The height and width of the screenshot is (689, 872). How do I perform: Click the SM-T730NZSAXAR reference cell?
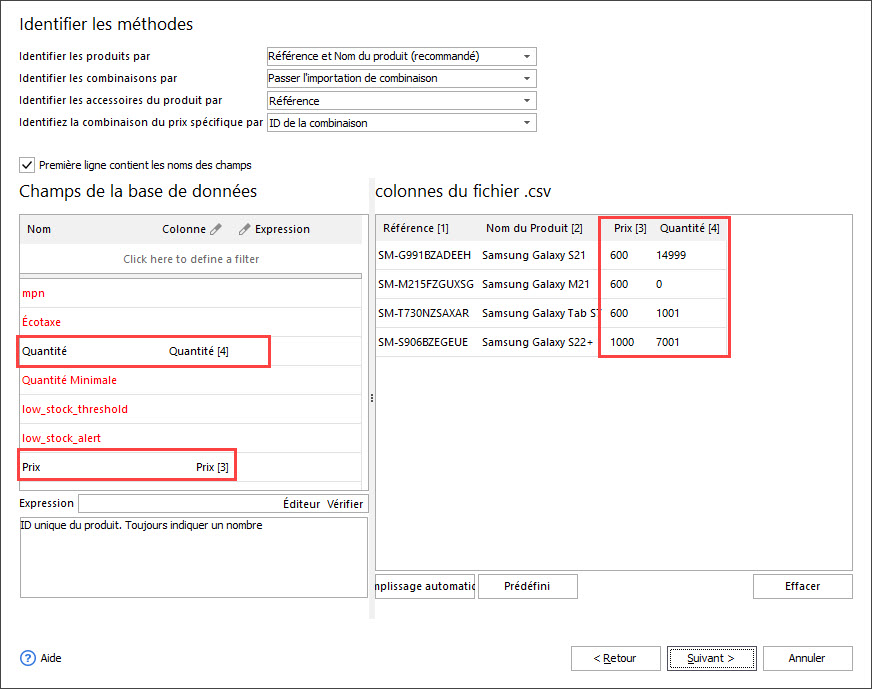(424, 313)
